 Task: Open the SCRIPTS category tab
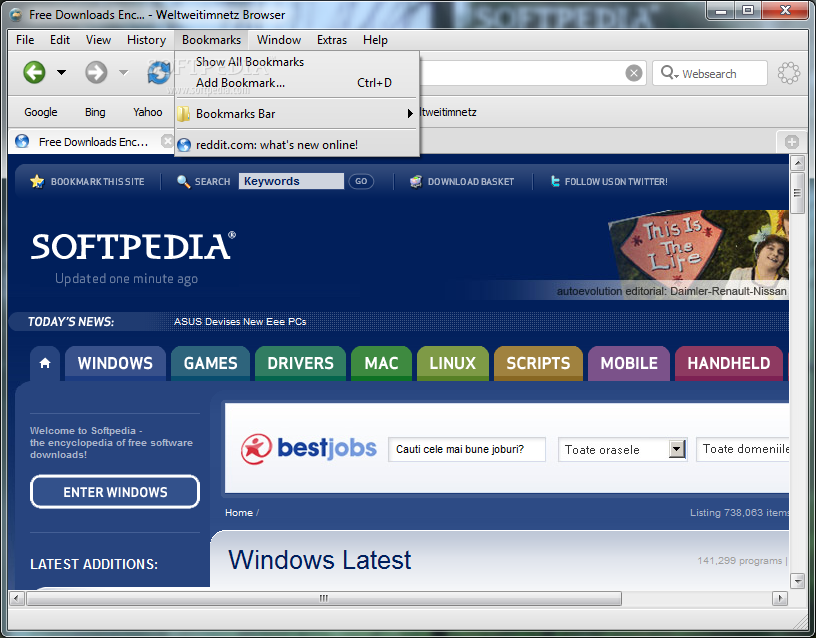coord(538,363)
